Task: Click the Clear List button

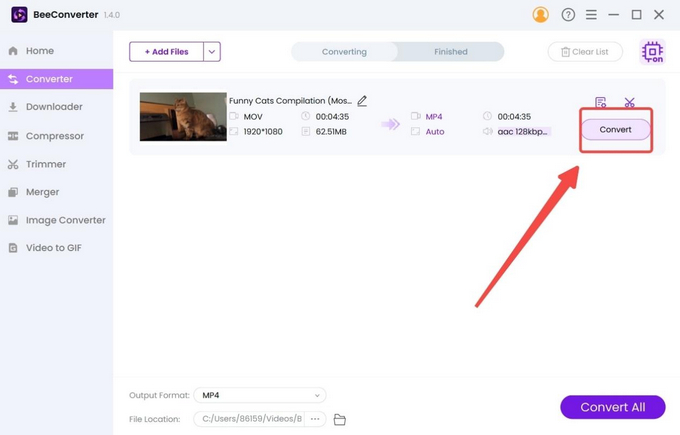Action: click(585, 52)
